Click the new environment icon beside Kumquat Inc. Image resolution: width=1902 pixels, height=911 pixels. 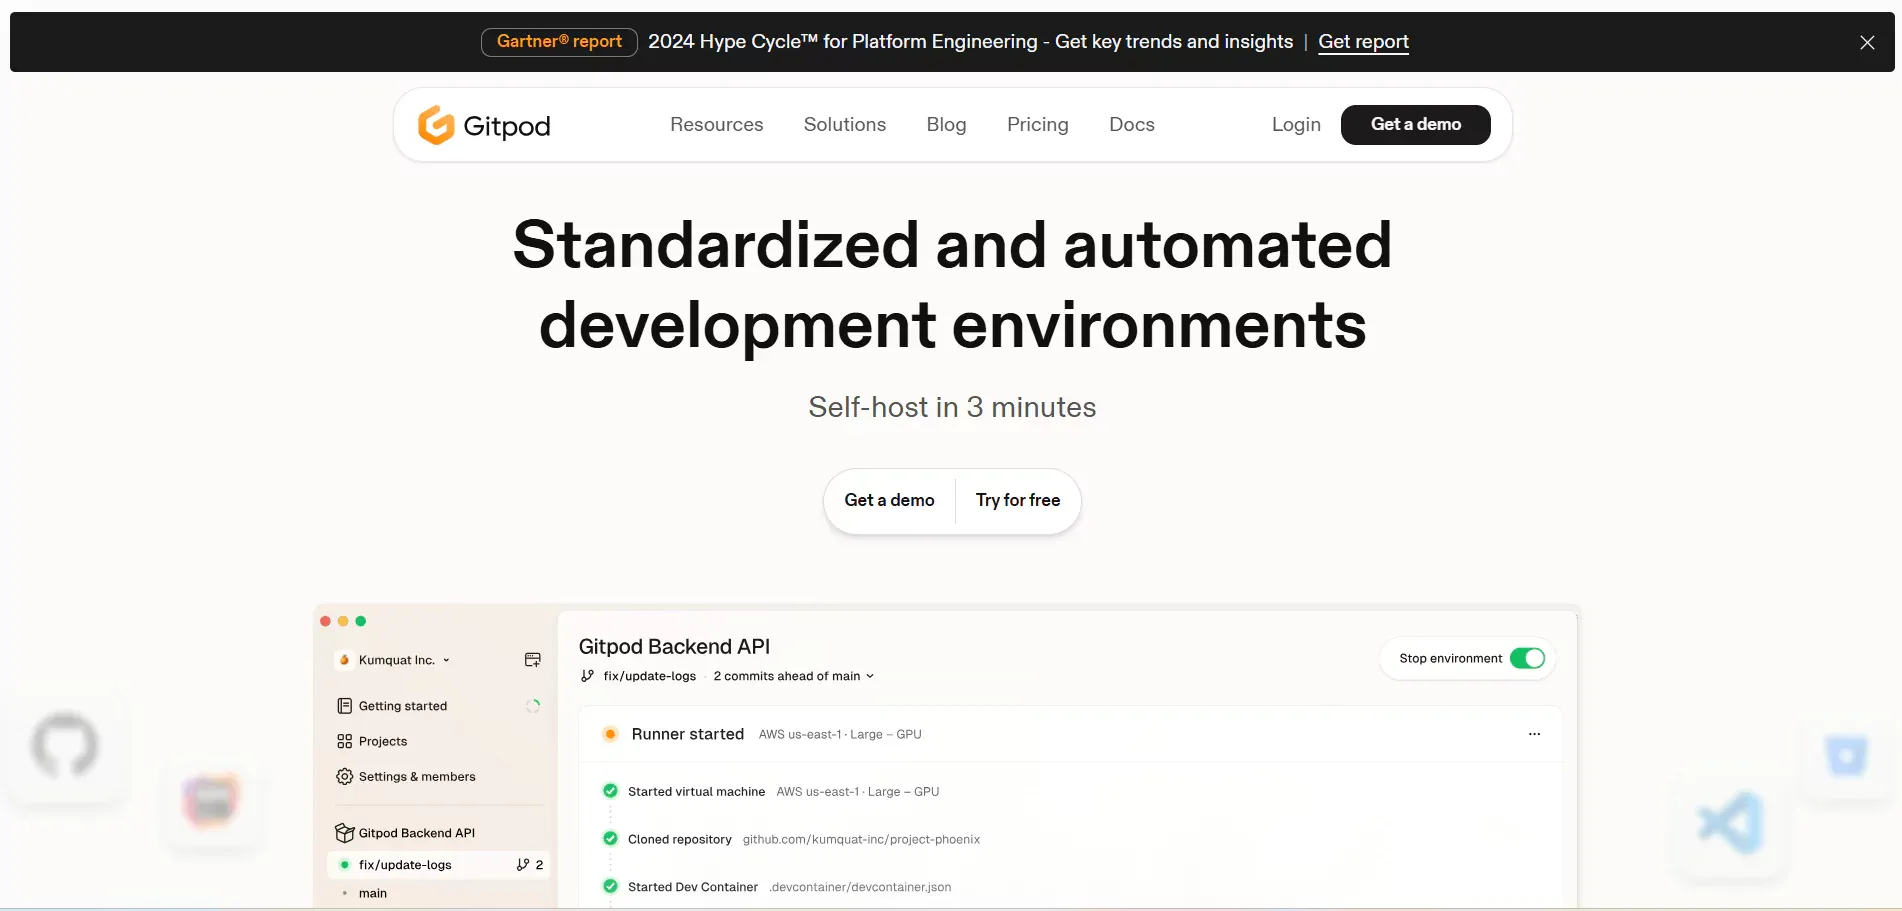click(532, 660)
